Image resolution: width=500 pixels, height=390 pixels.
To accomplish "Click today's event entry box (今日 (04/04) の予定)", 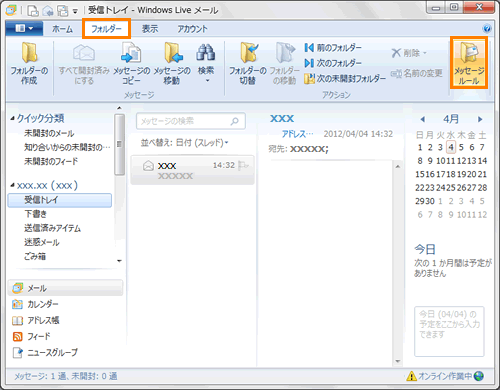I will pyautogui.click(x=449, y=331).
